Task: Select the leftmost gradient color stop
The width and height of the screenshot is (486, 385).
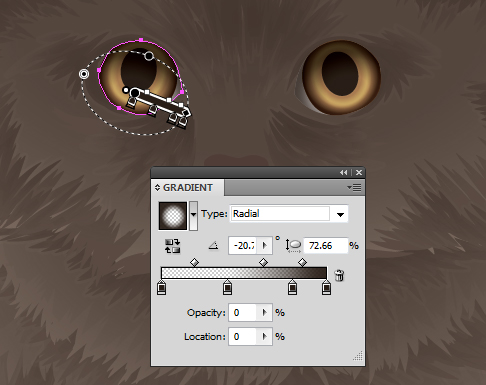Action: tap(161, 288)
